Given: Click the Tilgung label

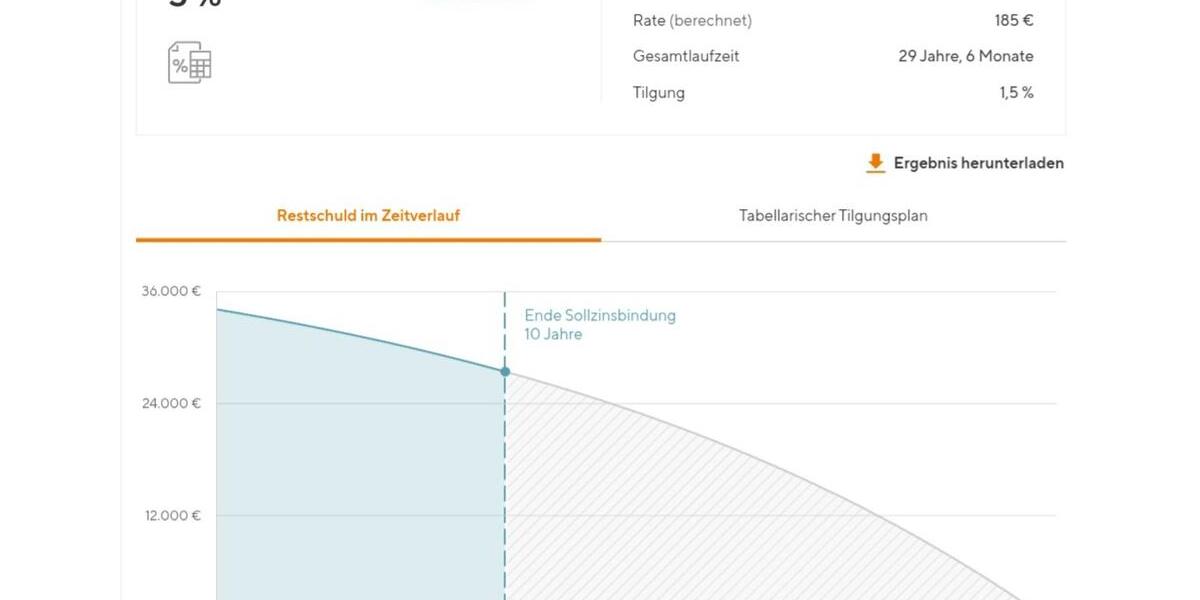Looking at the screenshot, I should (x=659, y=93).
